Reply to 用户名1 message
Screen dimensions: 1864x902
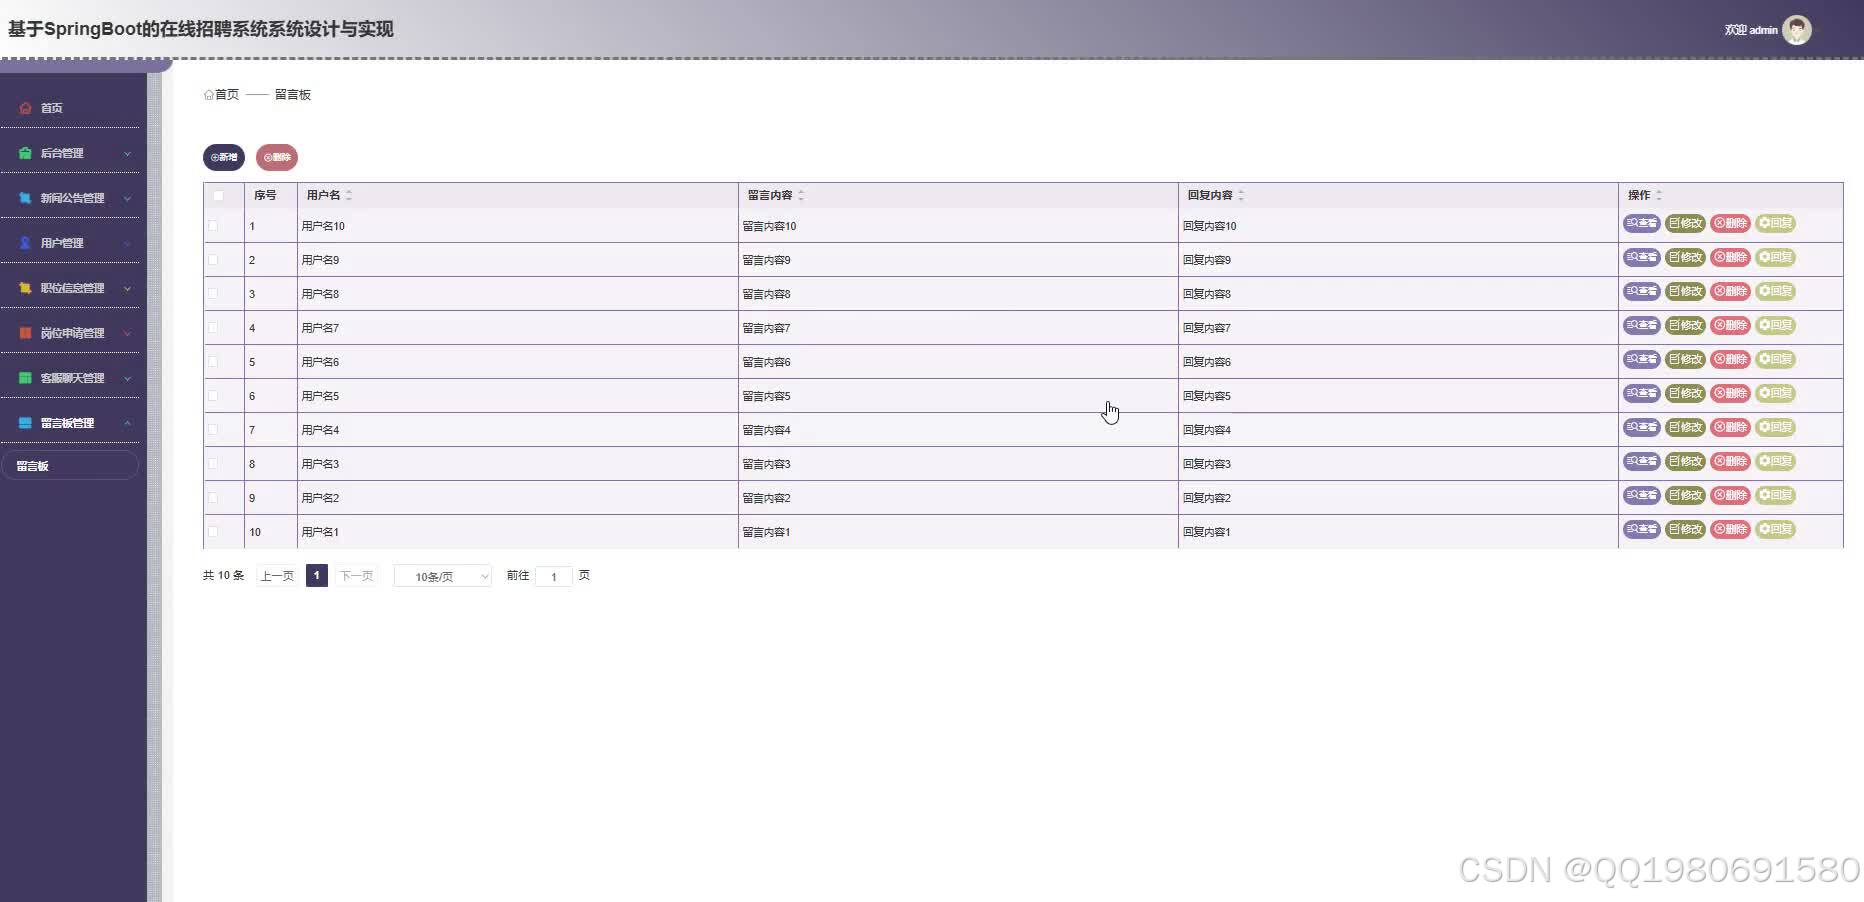[1775, 529]
